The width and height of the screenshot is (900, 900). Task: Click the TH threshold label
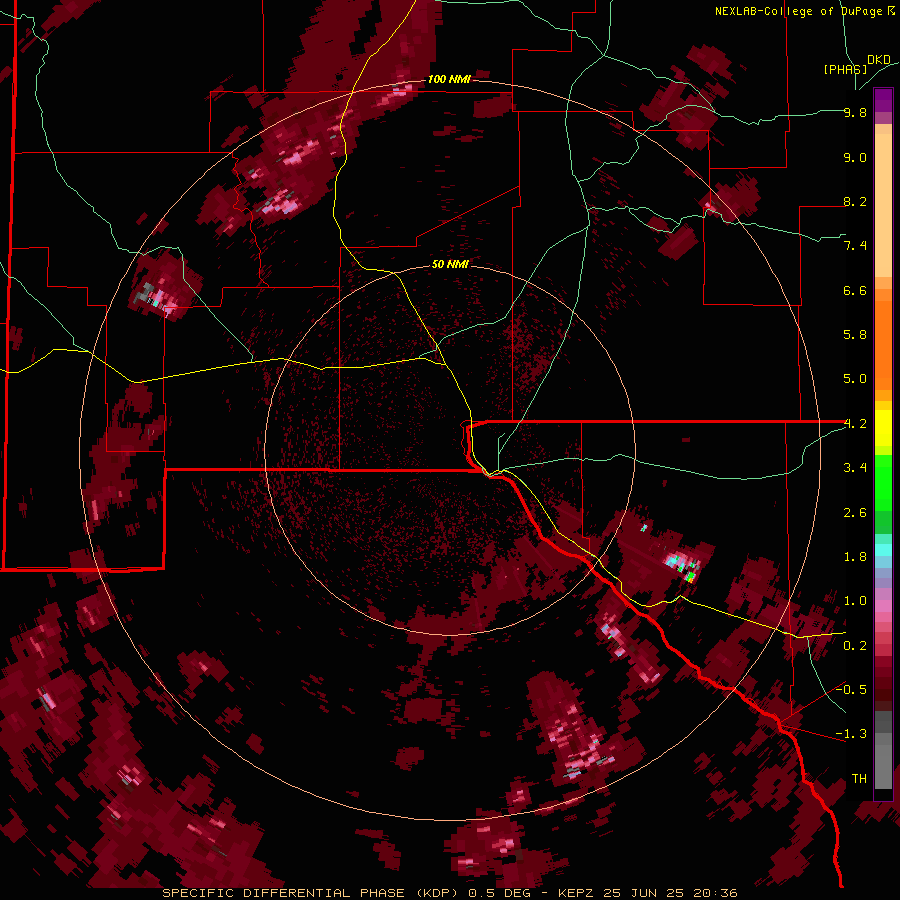(x=859, y=779)
